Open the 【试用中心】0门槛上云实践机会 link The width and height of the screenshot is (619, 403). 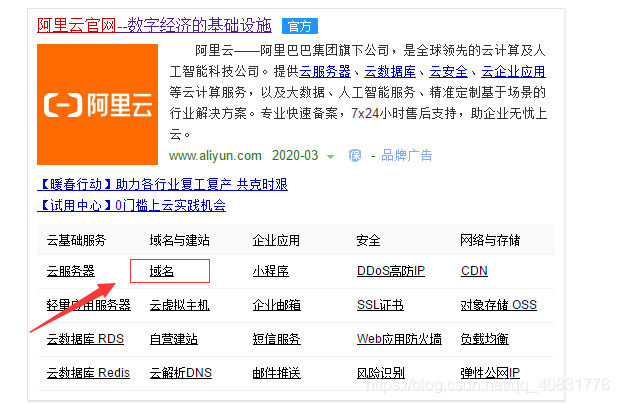pos(131,205)
